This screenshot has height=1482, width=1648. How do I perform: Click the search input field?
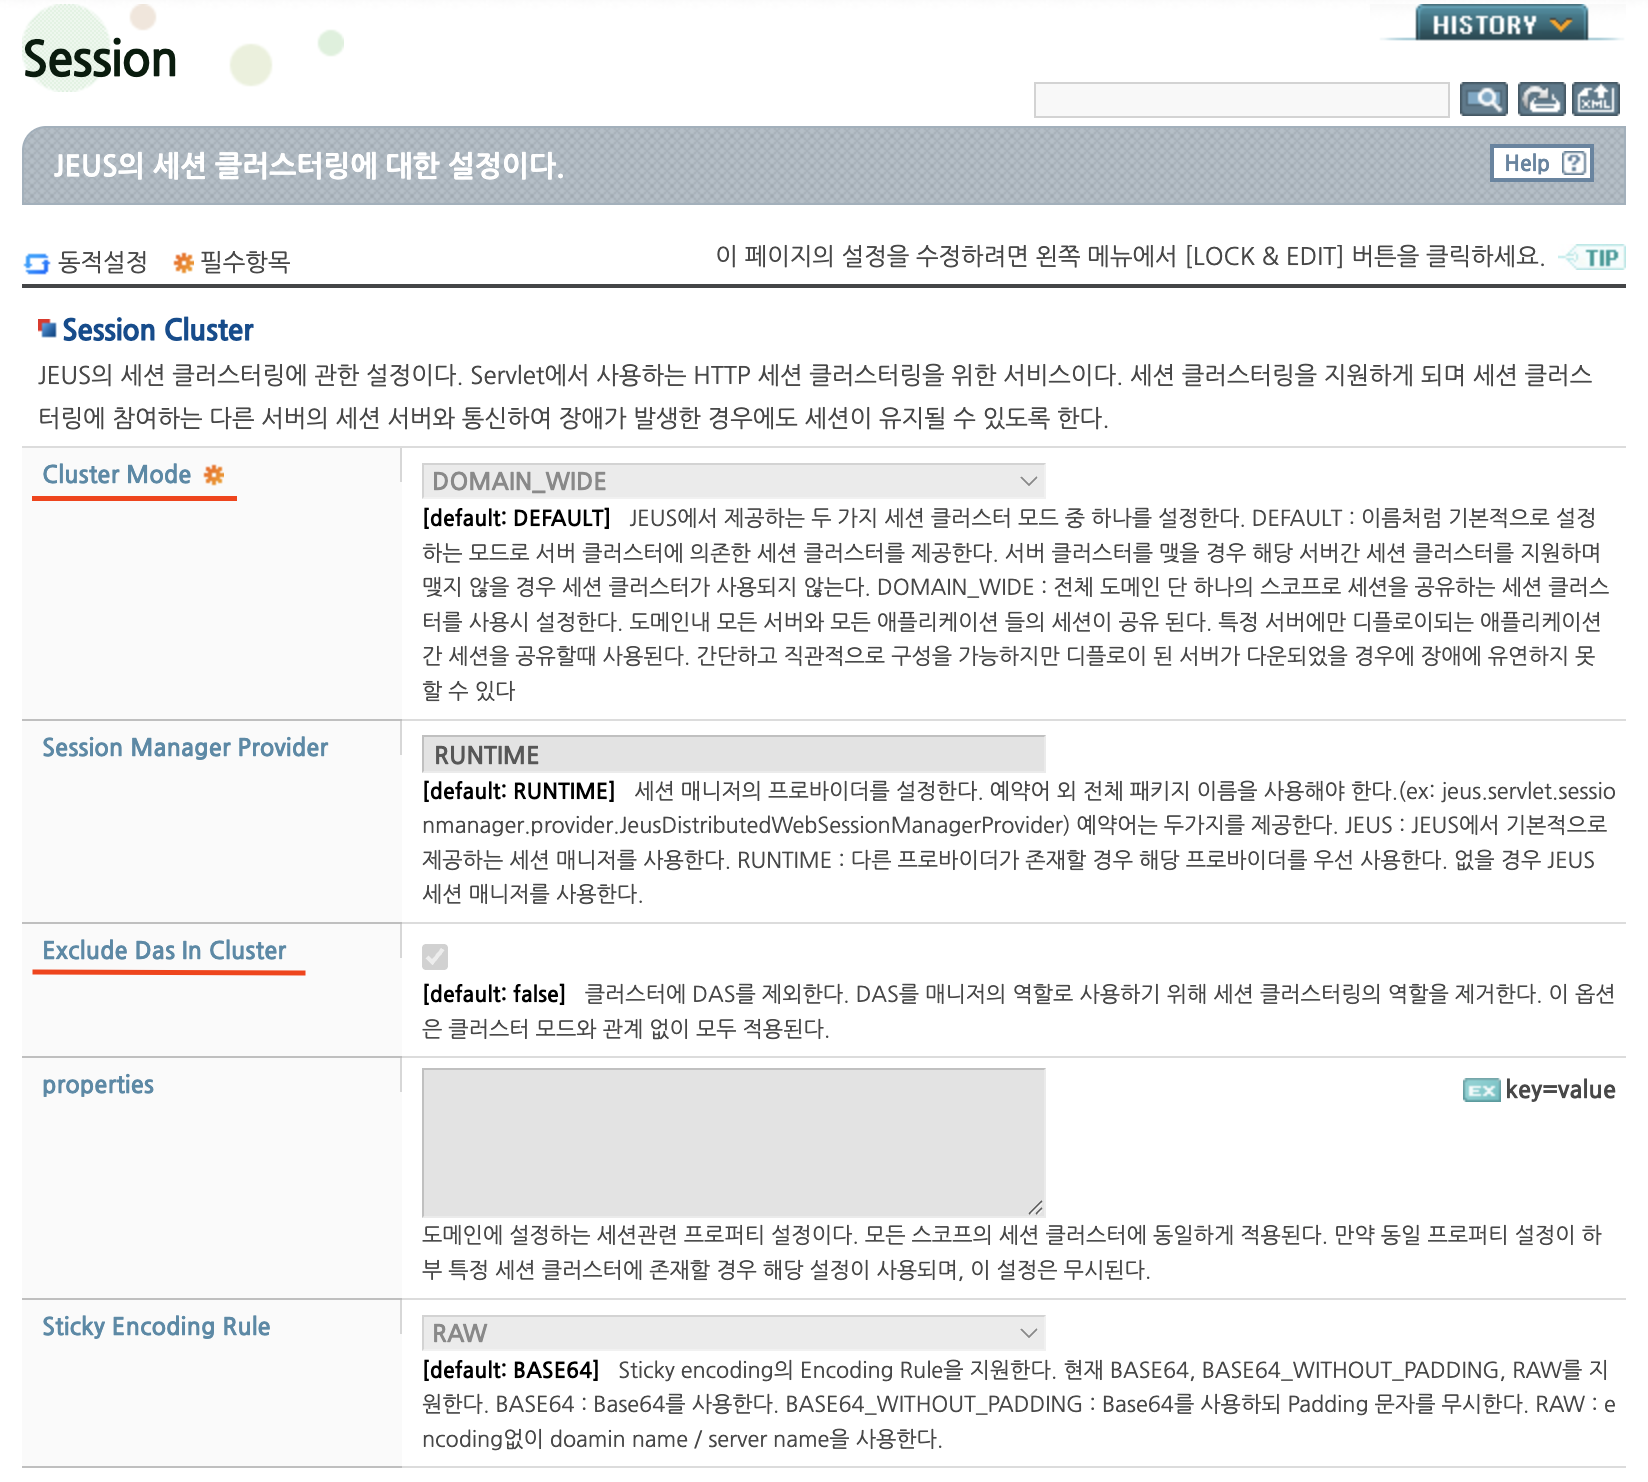1241,100
